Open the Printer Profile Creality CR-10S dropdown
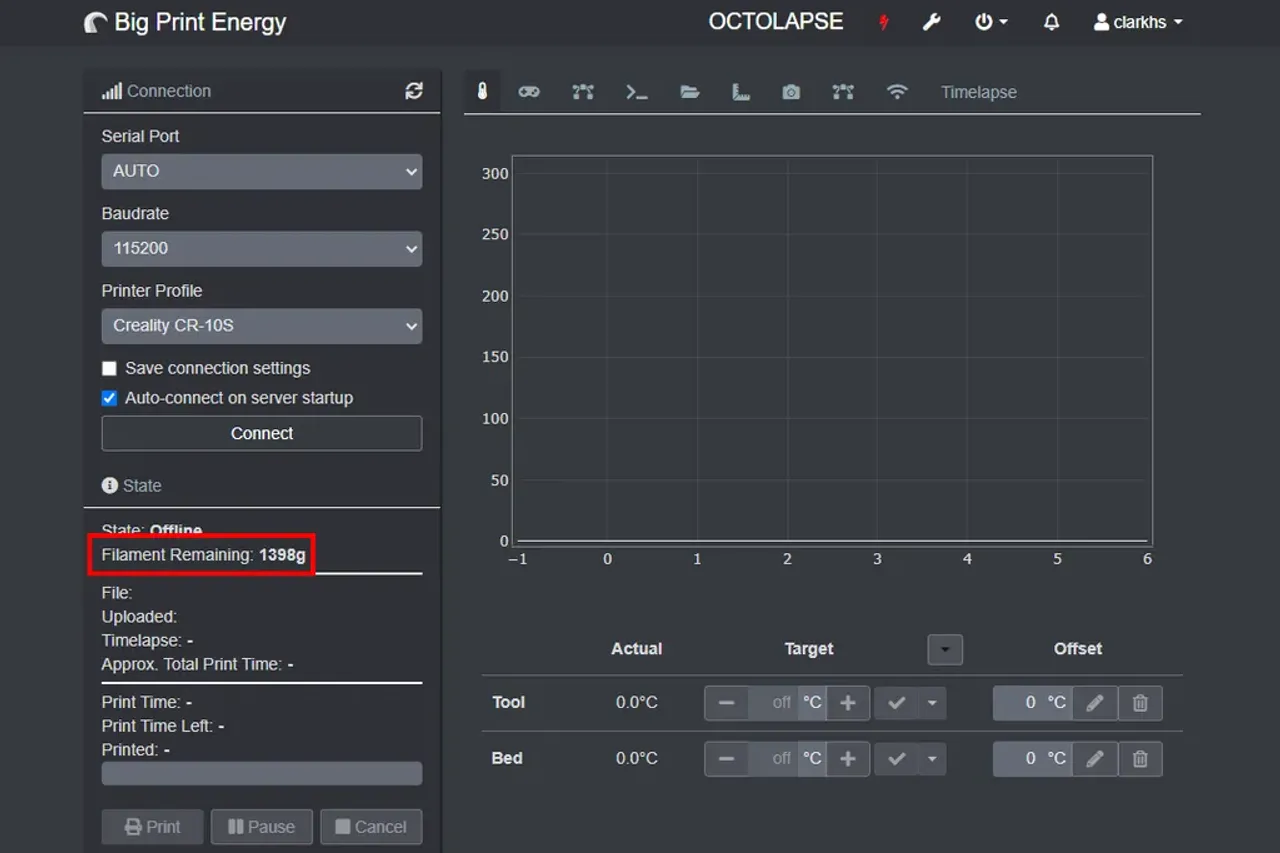The height and width of the screenshot is (853, 1280). click(x=262, y=326)
